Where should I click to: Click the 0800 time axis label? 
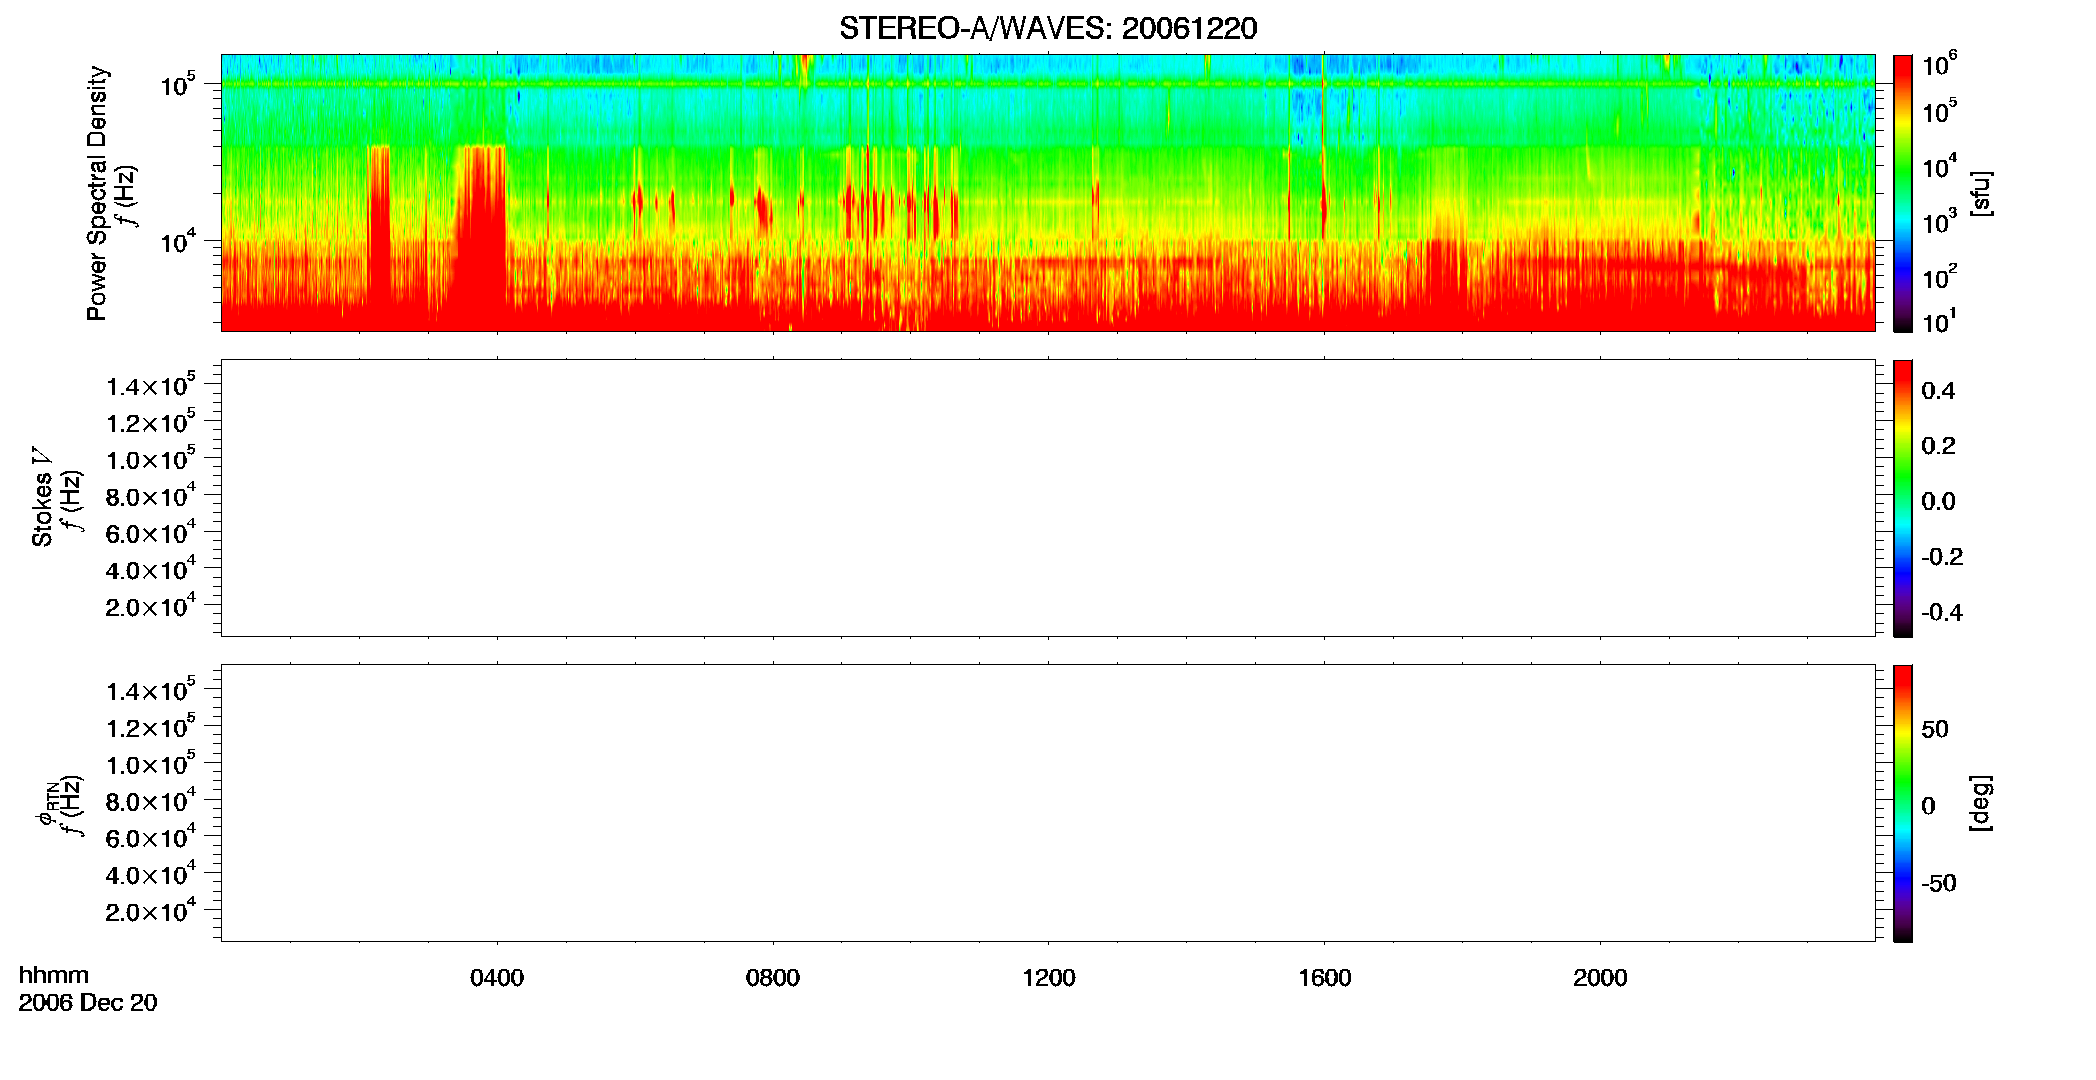pyautogui.click(x=773, y=978)
